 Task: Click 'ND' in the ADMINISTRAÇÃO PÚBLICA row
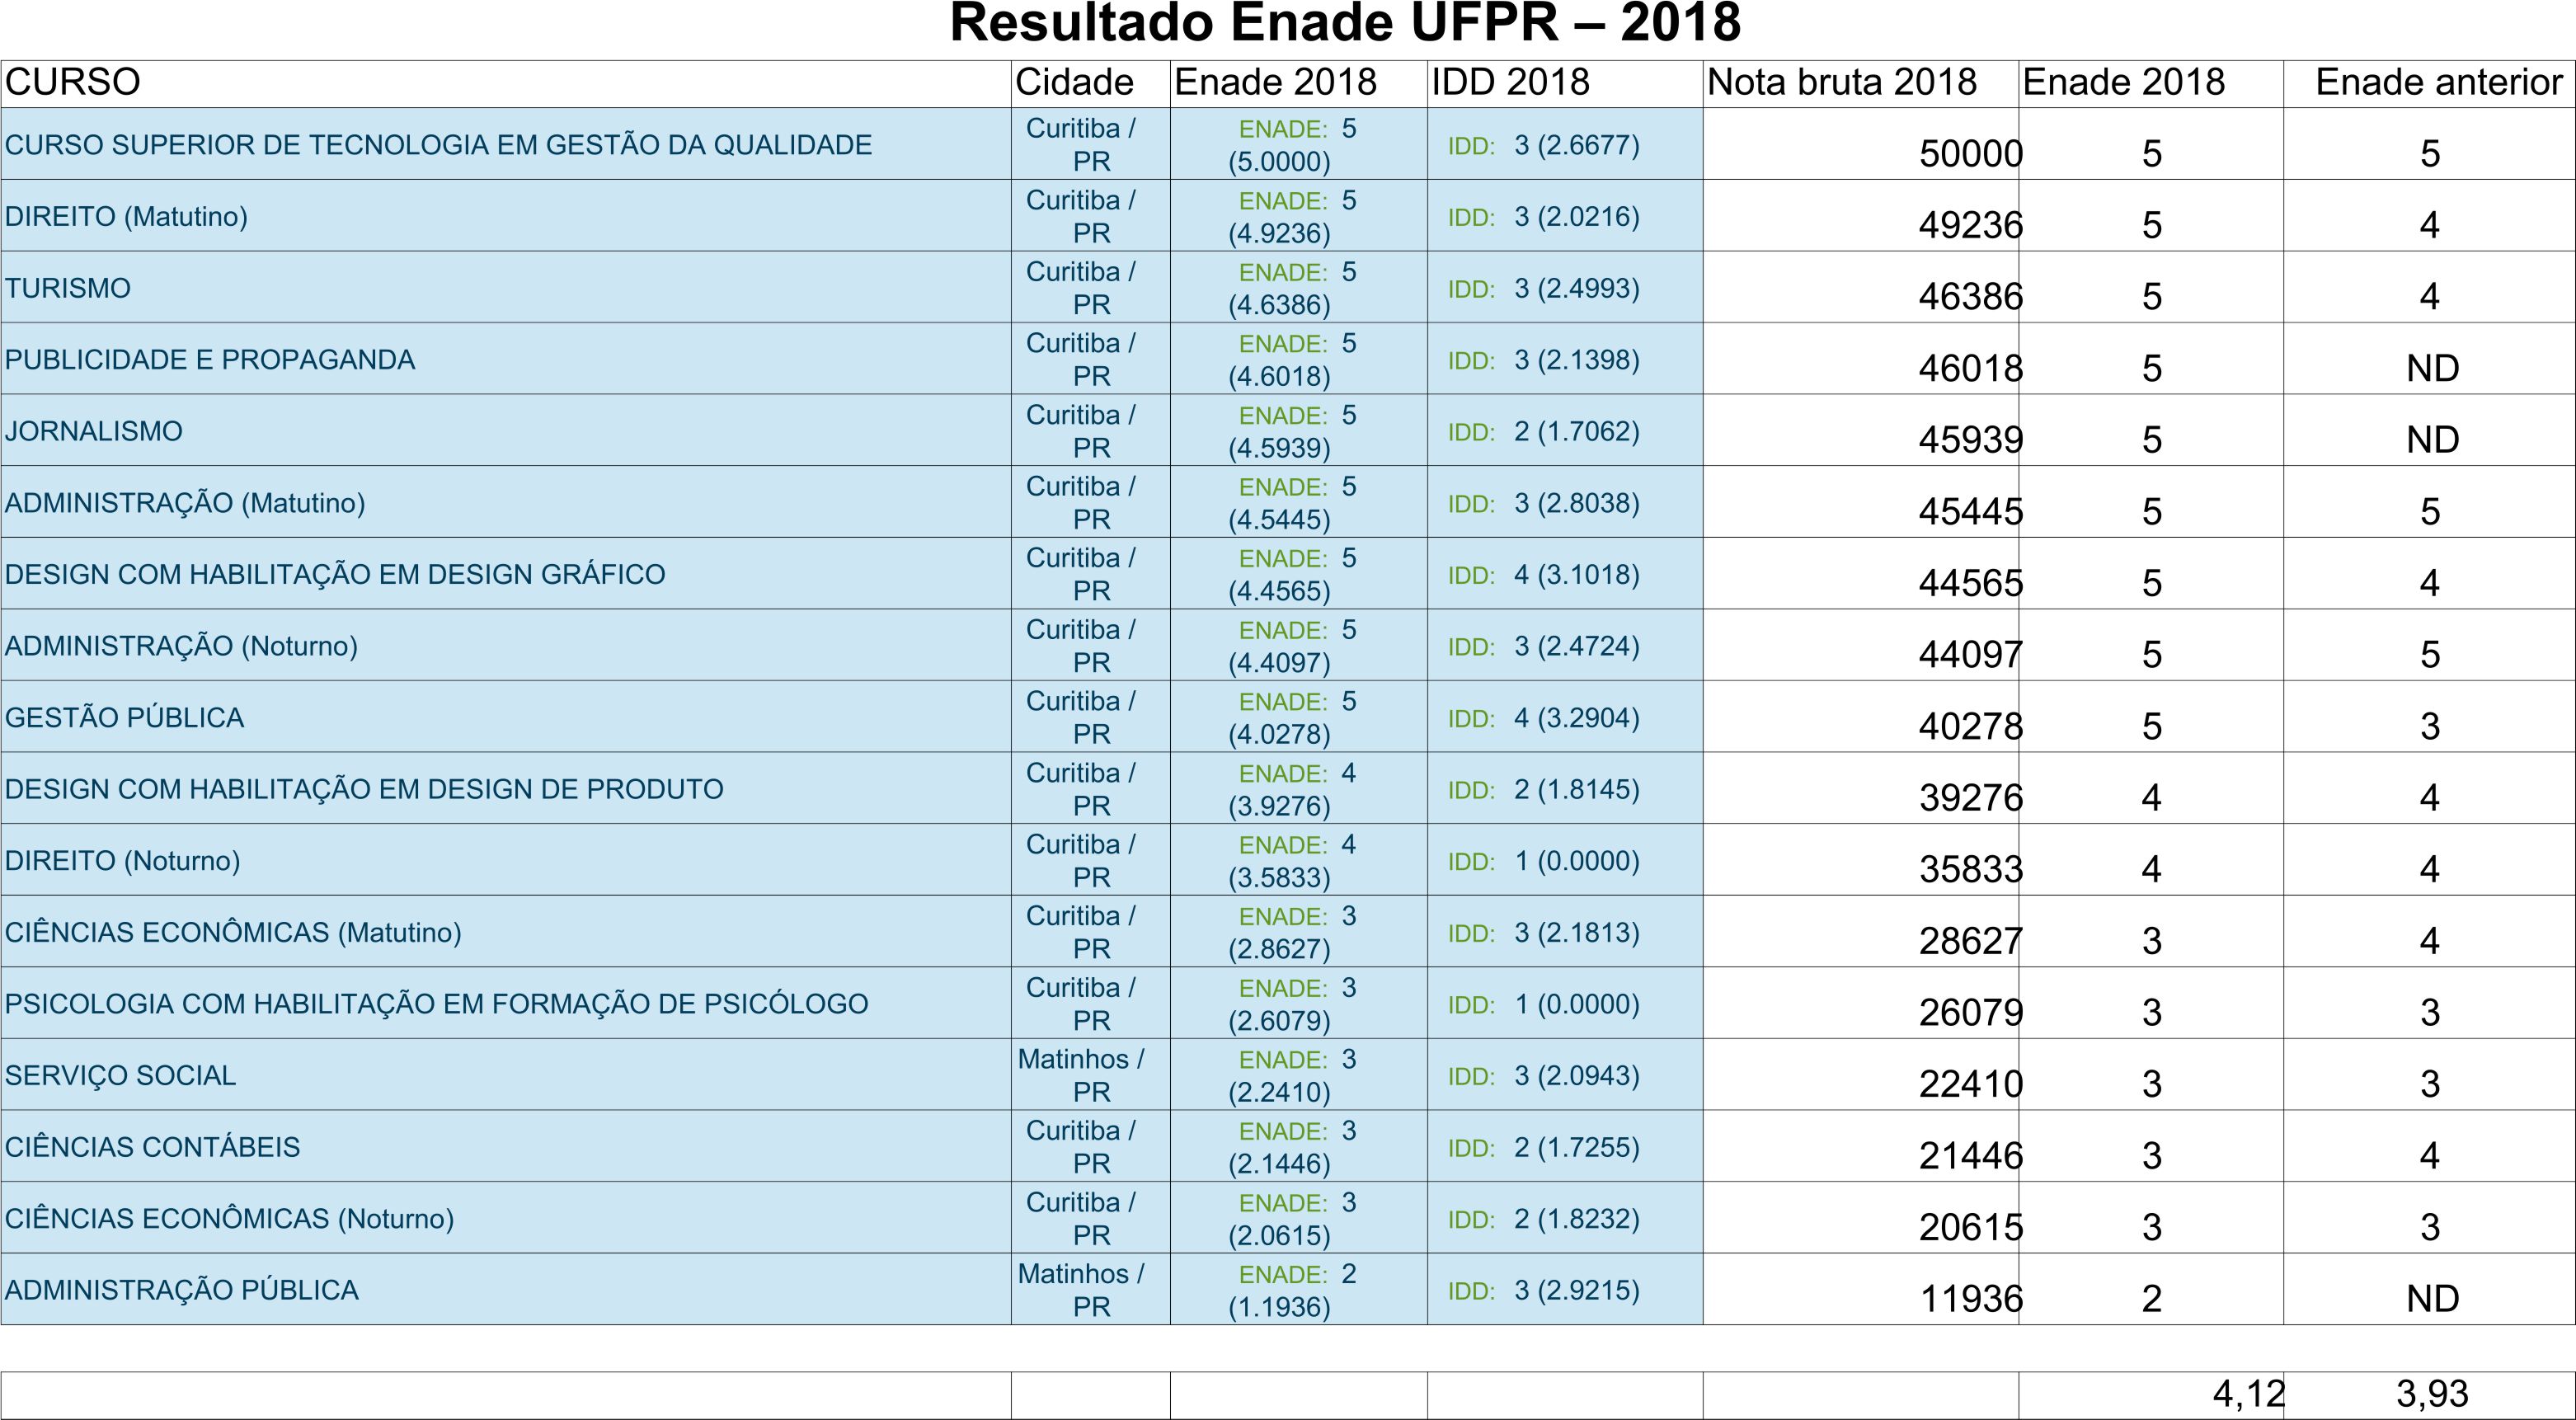pos(2432,1298)
